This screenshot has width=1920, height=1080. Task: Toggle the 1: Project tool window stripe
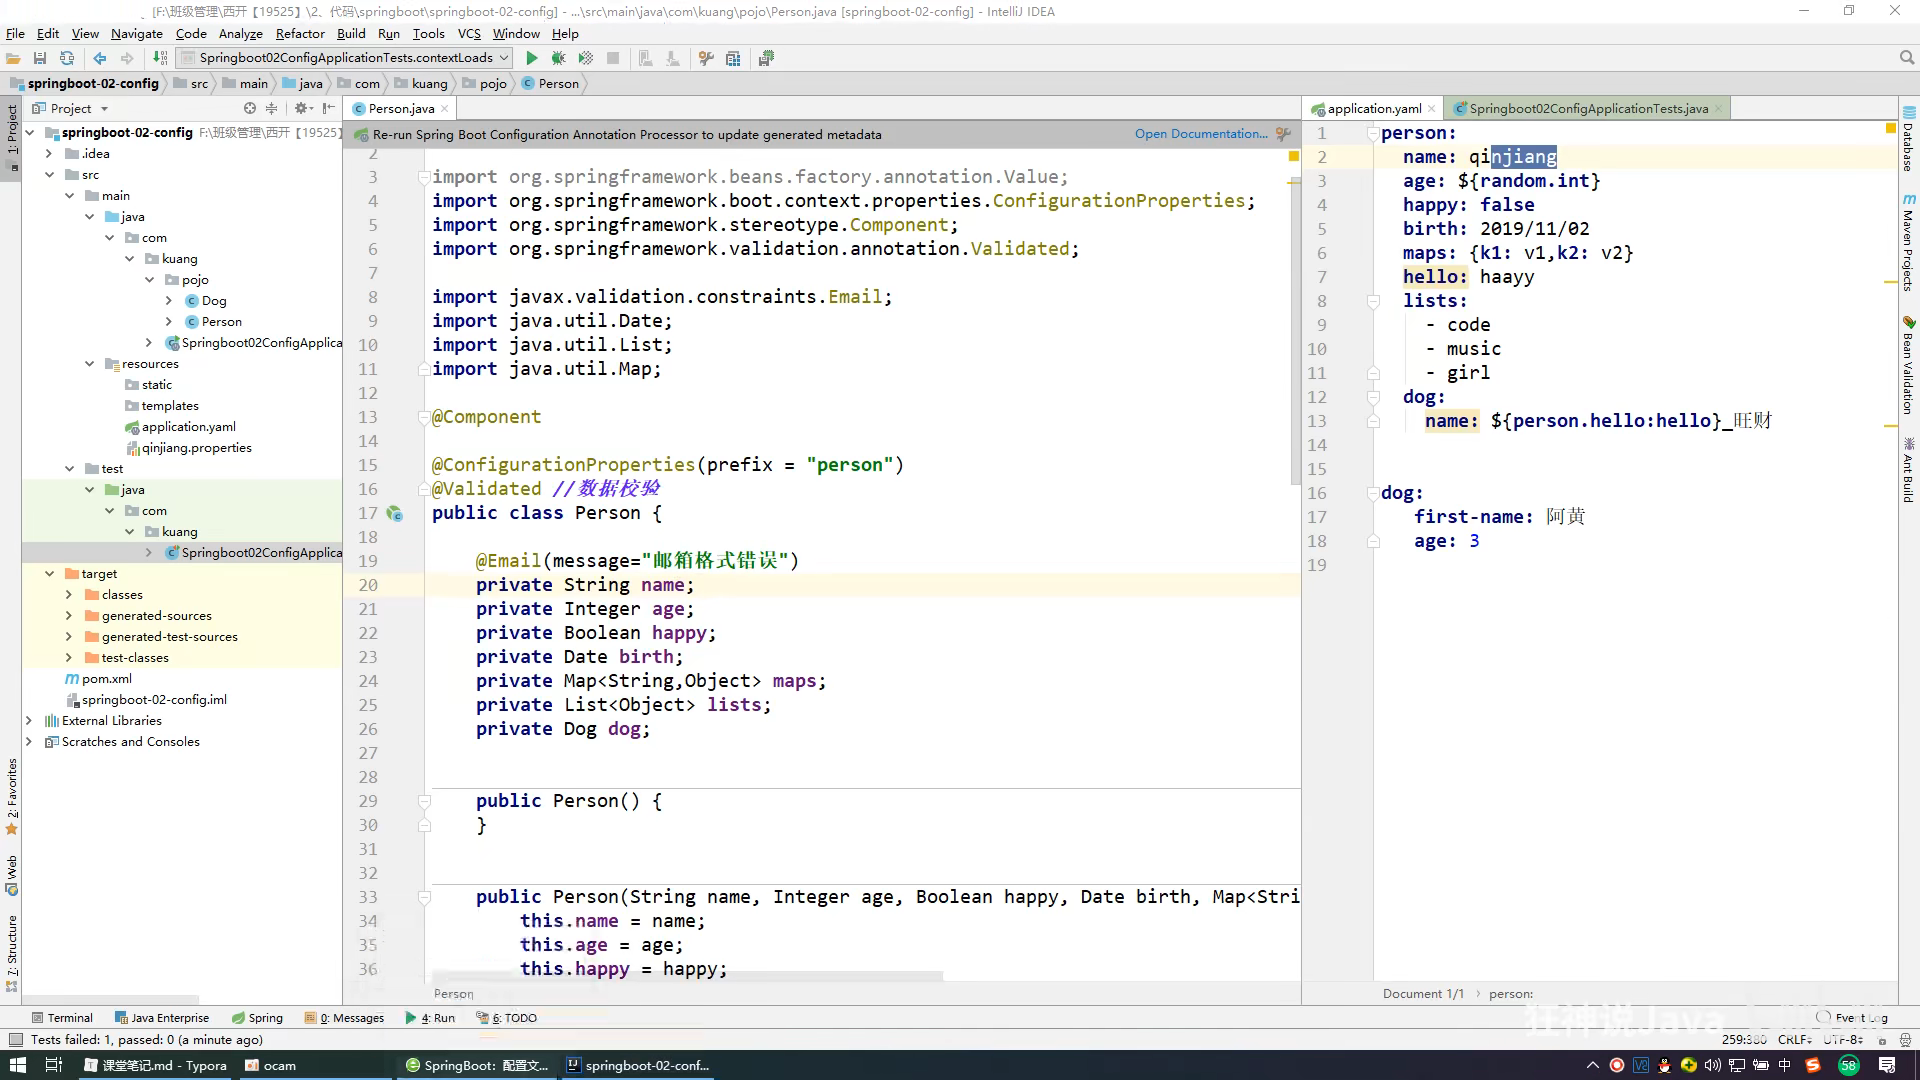[12, 130]
